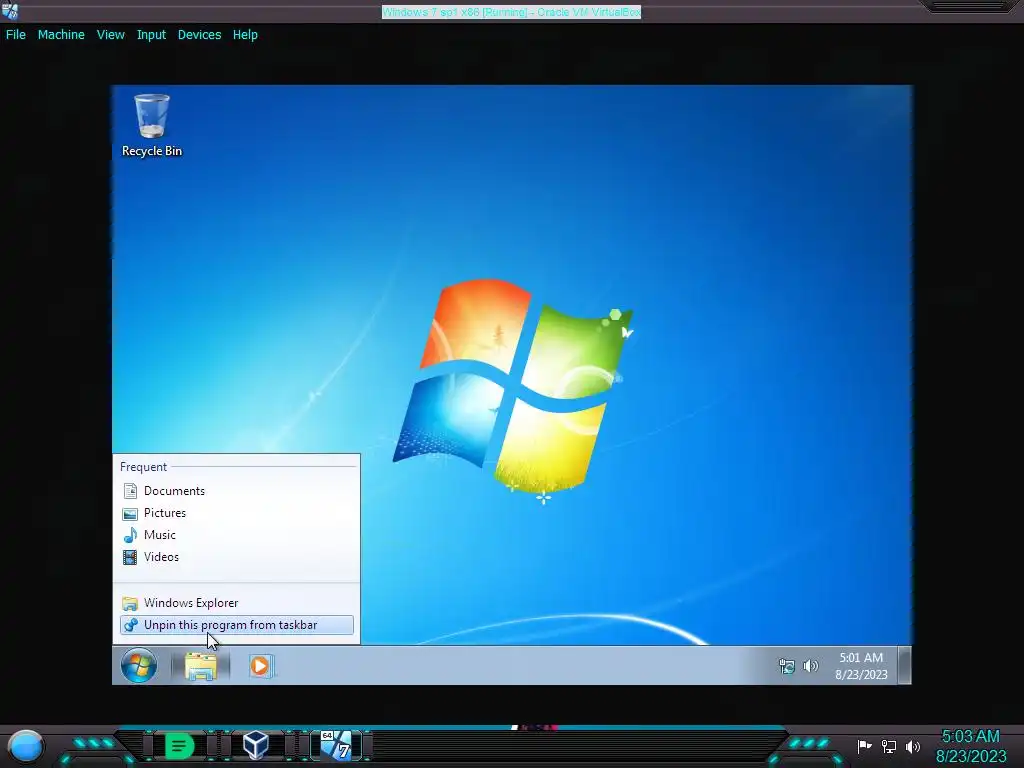Open Pictures from the jump list

click(236, 513)
